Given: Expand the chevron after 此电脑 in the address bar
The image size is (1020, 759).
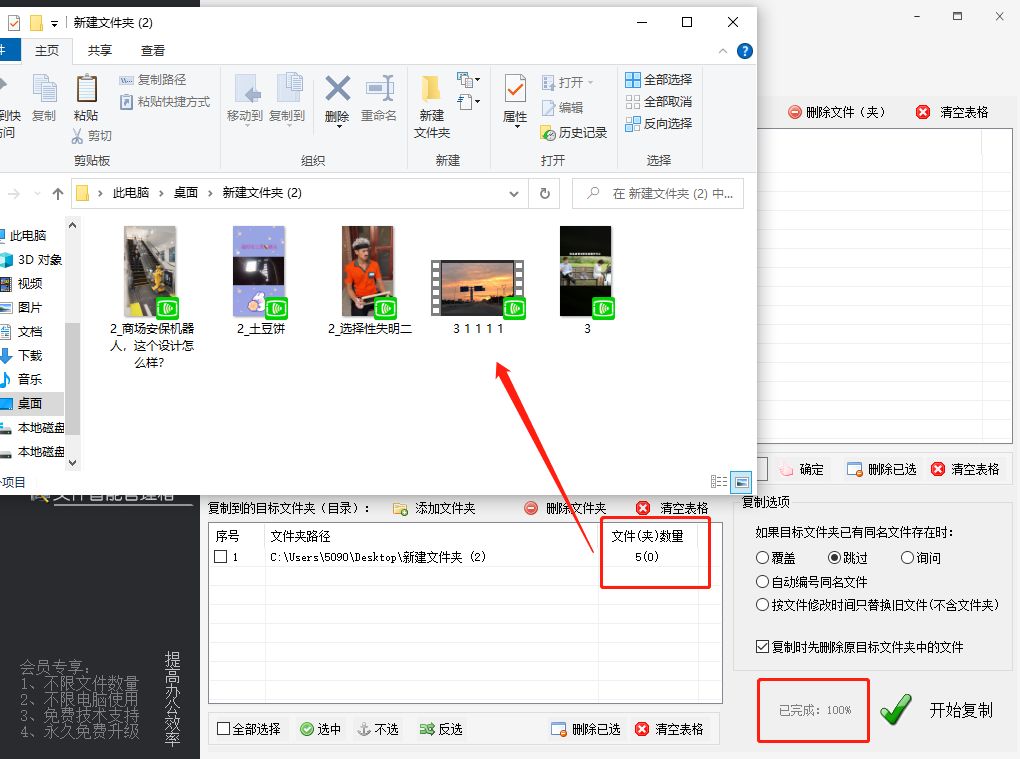Looking at the screenshot, I should coord(161,193).
